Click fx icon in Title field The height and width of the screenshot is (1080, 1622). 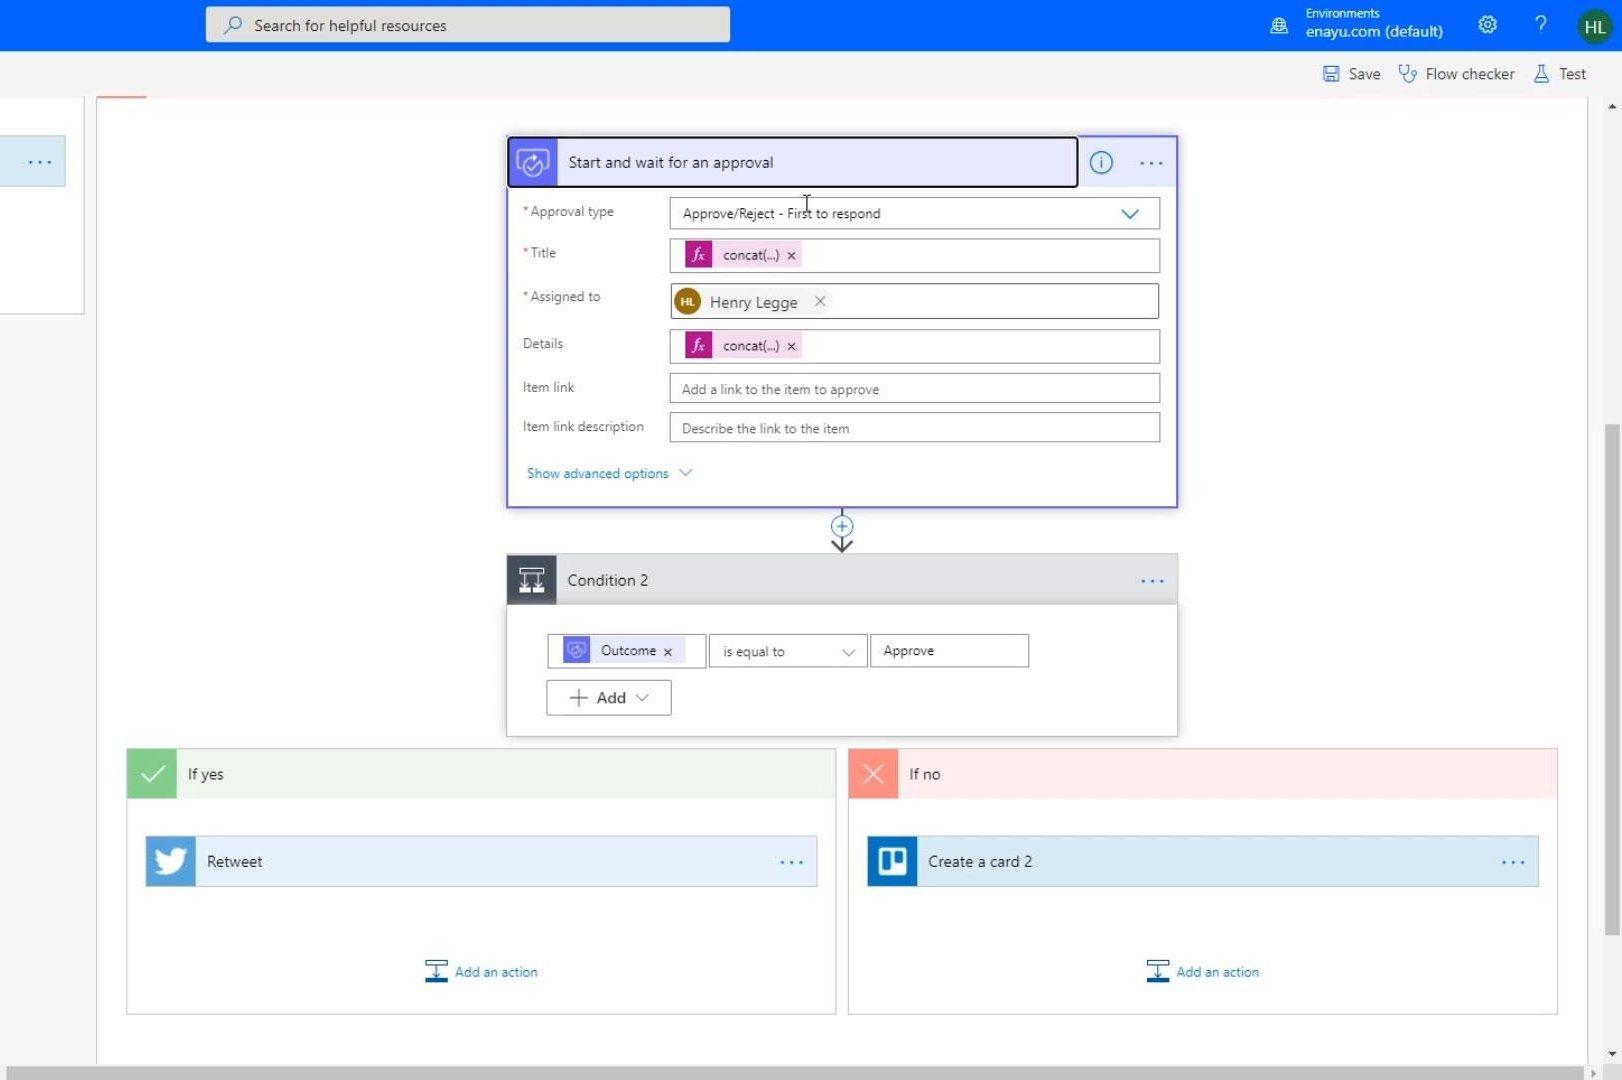[698, 255]
